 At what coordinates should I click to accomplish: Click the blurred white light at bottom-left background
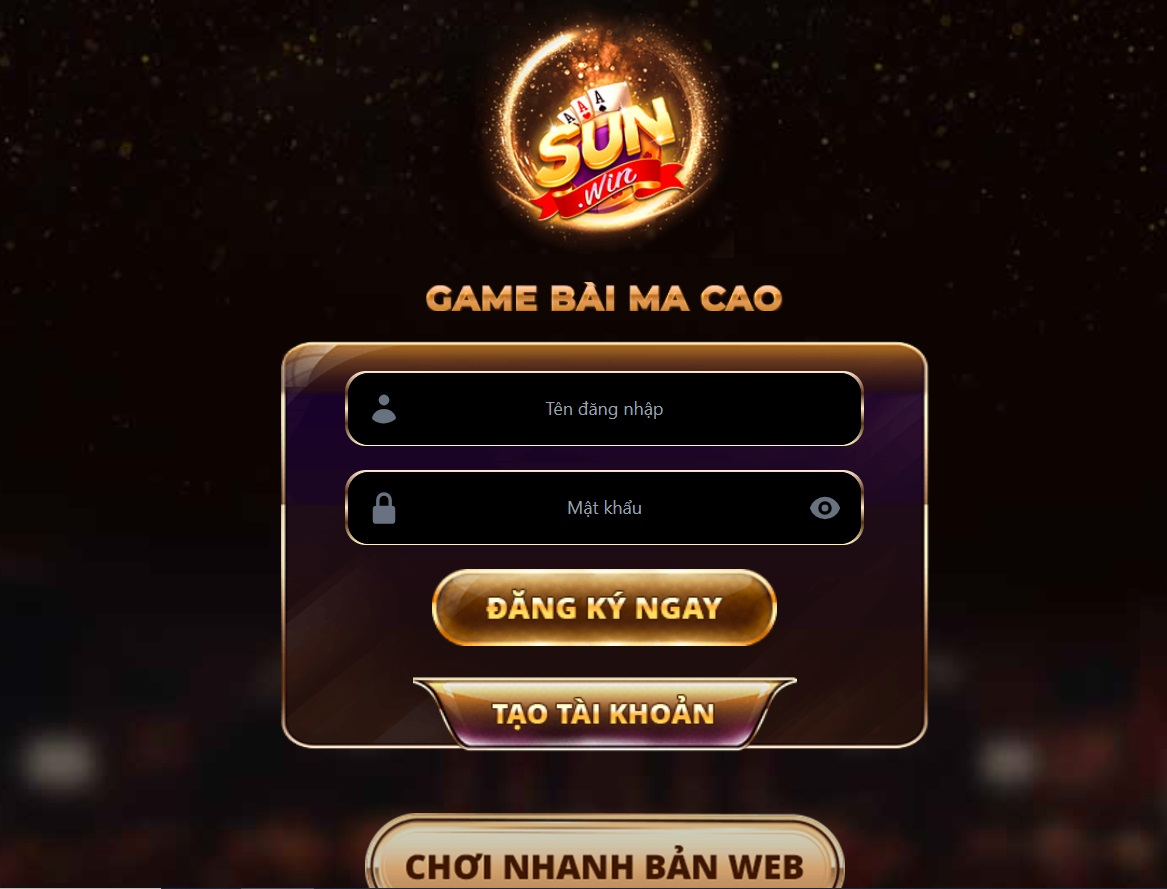(x=60, y=761)
